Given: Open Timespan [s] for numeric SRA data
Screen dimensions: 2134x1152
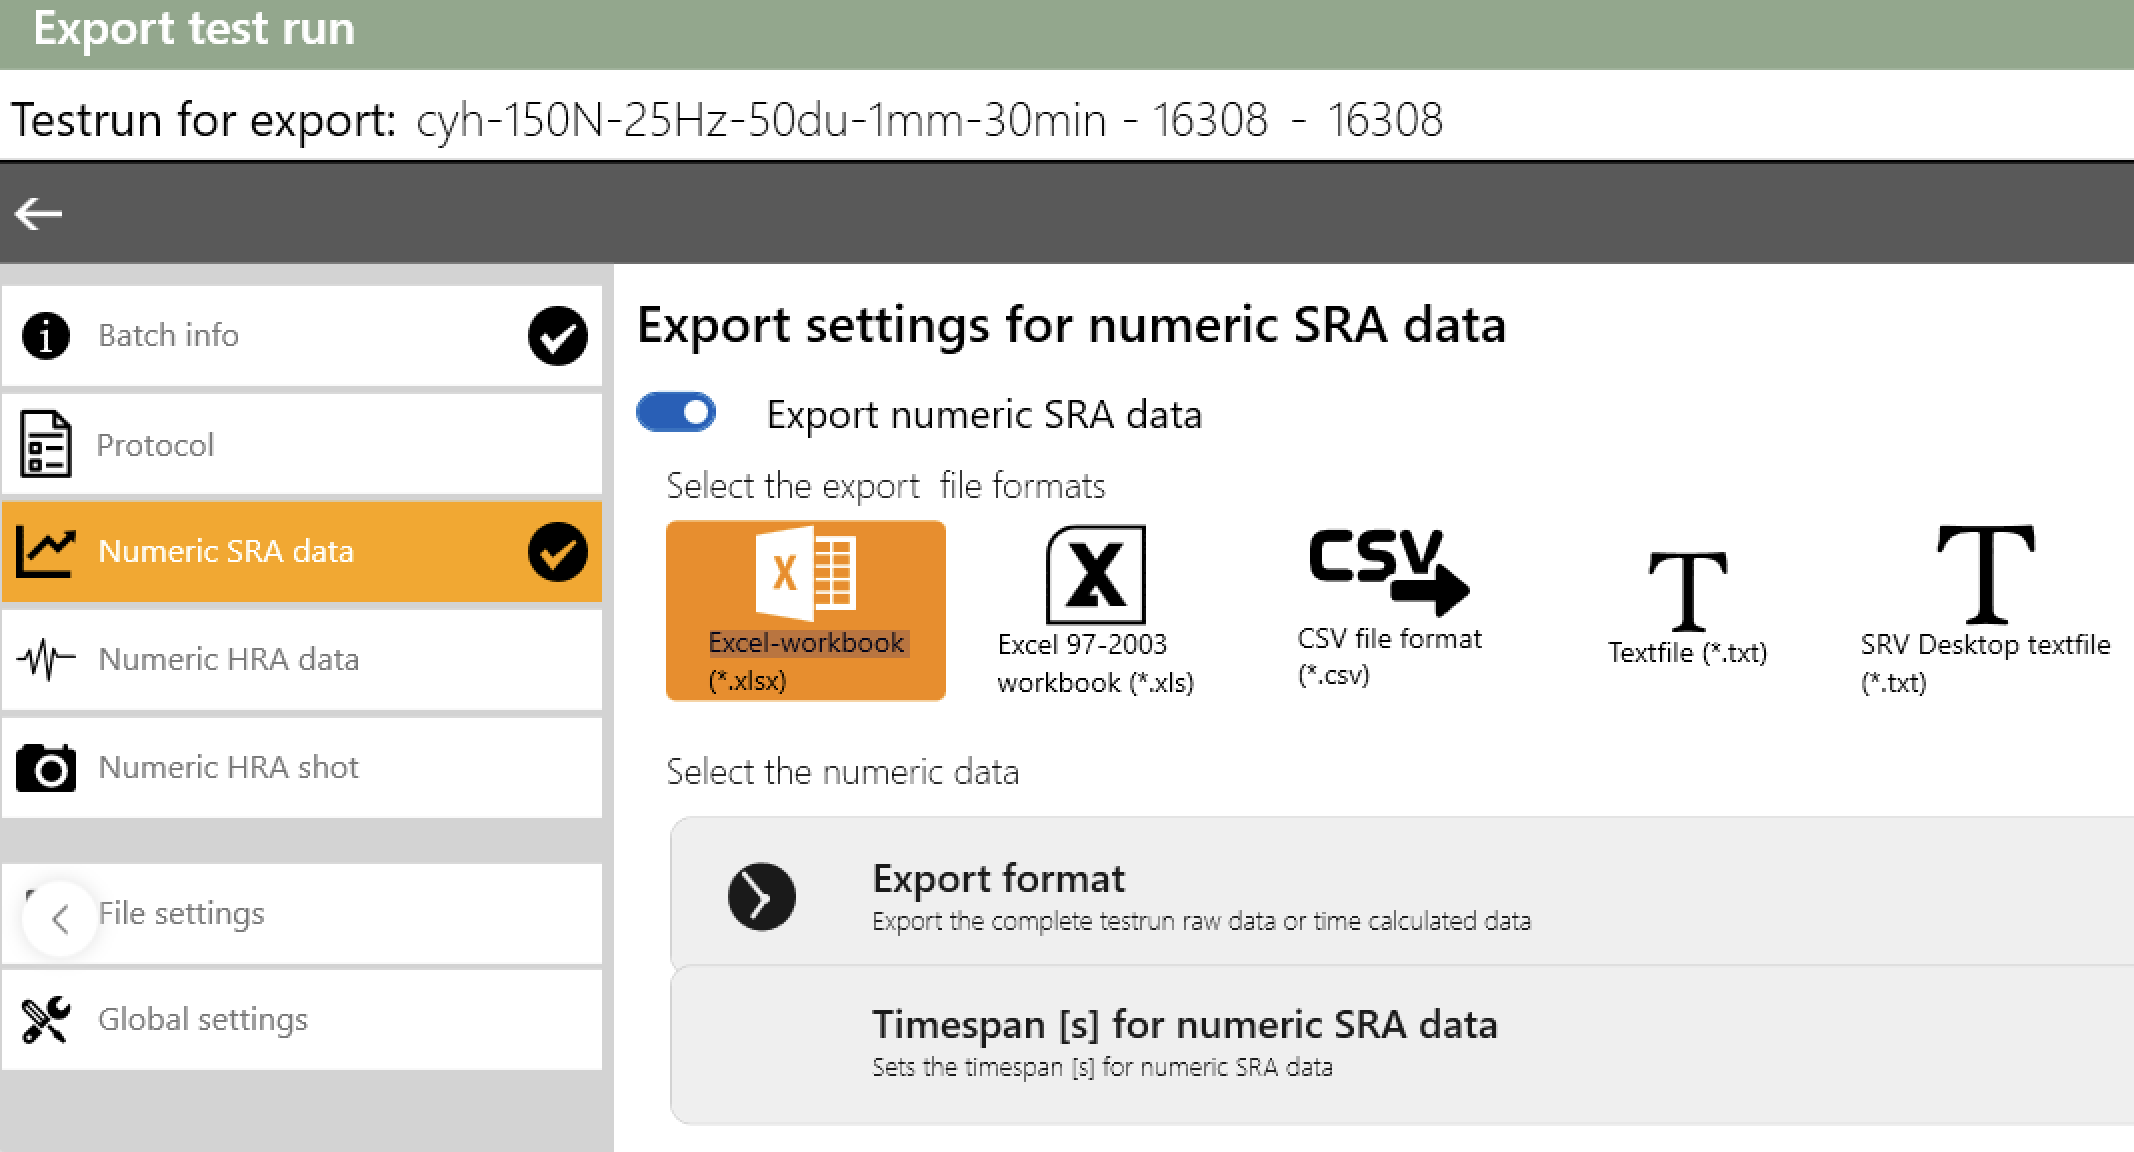Looking at the screenshot, I should point(1402,1046).
